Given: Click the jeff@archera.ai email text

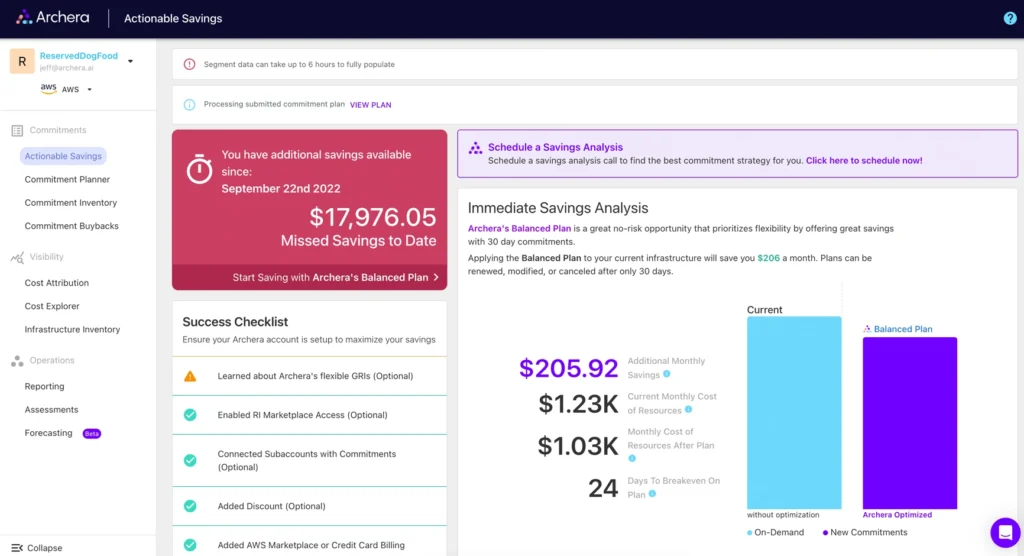Looking at the screenshot, I should (67, 68).
